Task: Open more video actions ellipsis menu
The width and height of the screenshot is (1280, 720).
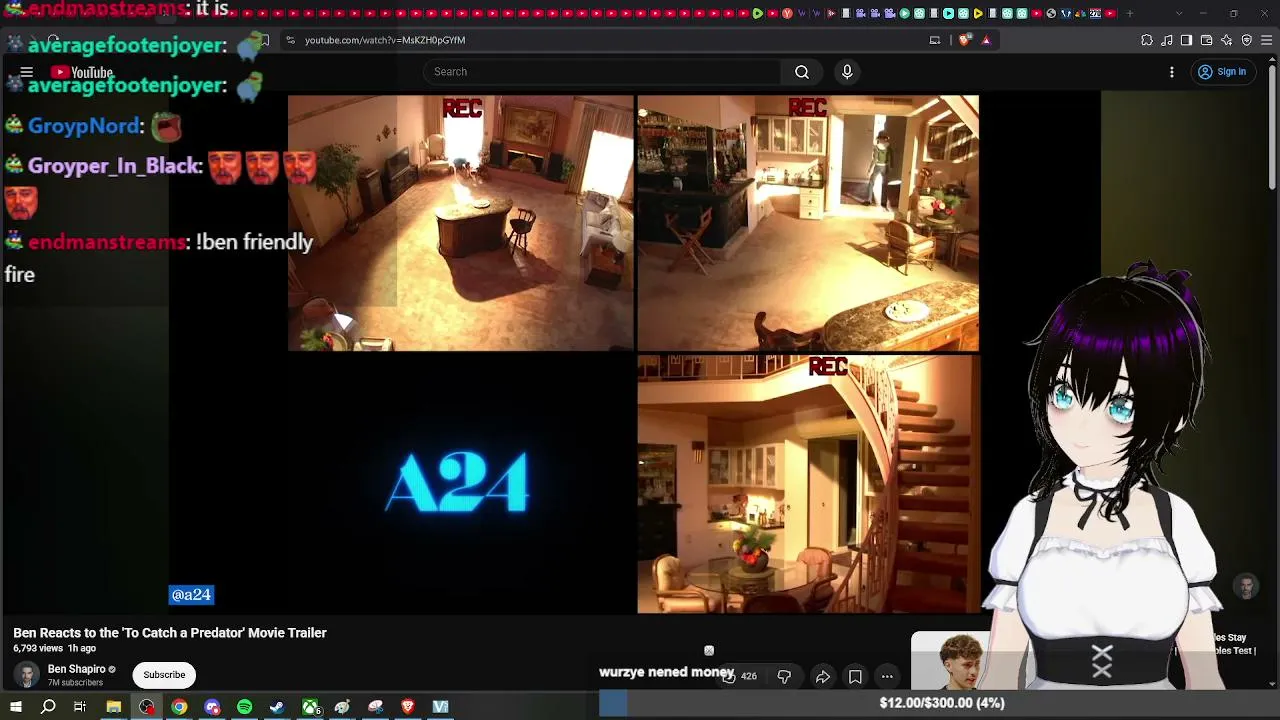Action: (x=887, y=677)
